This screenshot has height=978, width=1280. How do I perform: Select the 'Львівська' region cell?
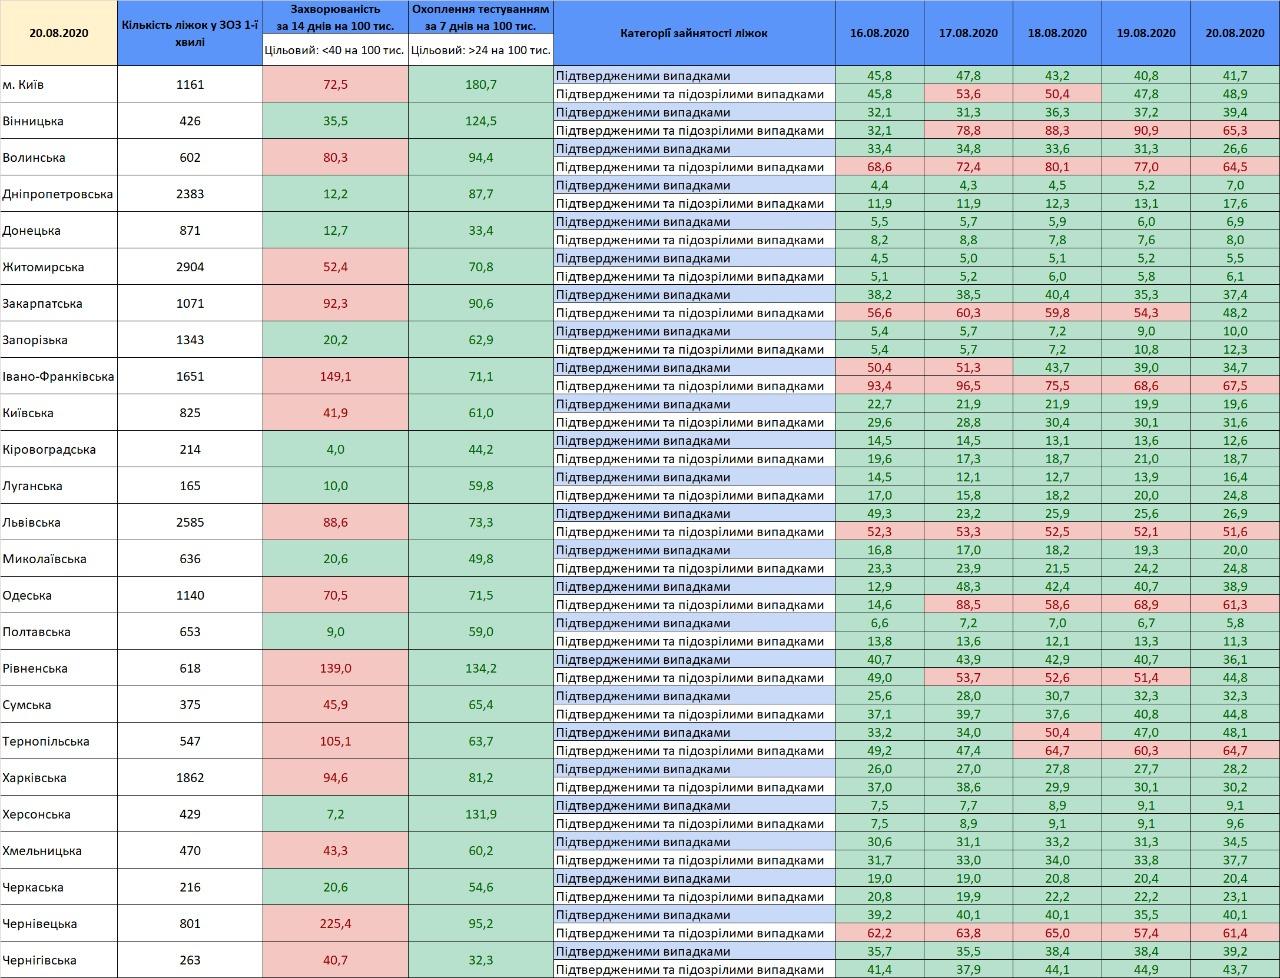(58, 523)
